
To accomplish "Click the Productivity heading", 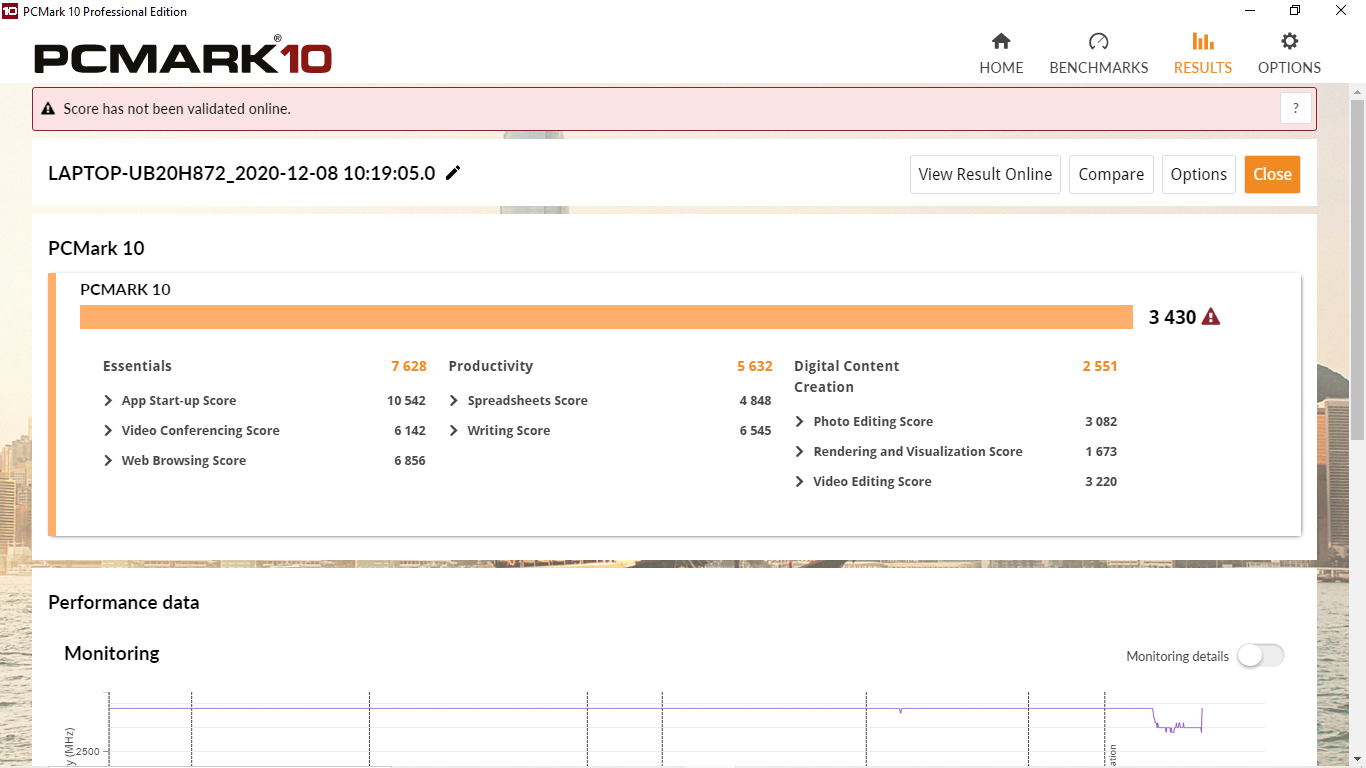I will [491, 366].
